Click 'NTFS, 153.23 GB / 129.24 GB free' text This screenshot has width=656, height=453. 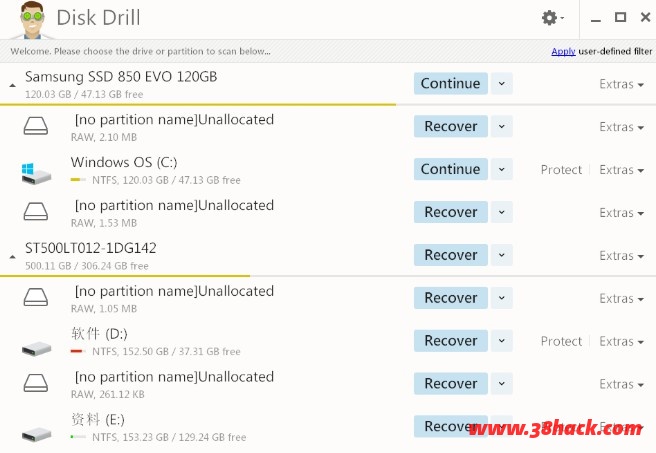tap(169, 437)
